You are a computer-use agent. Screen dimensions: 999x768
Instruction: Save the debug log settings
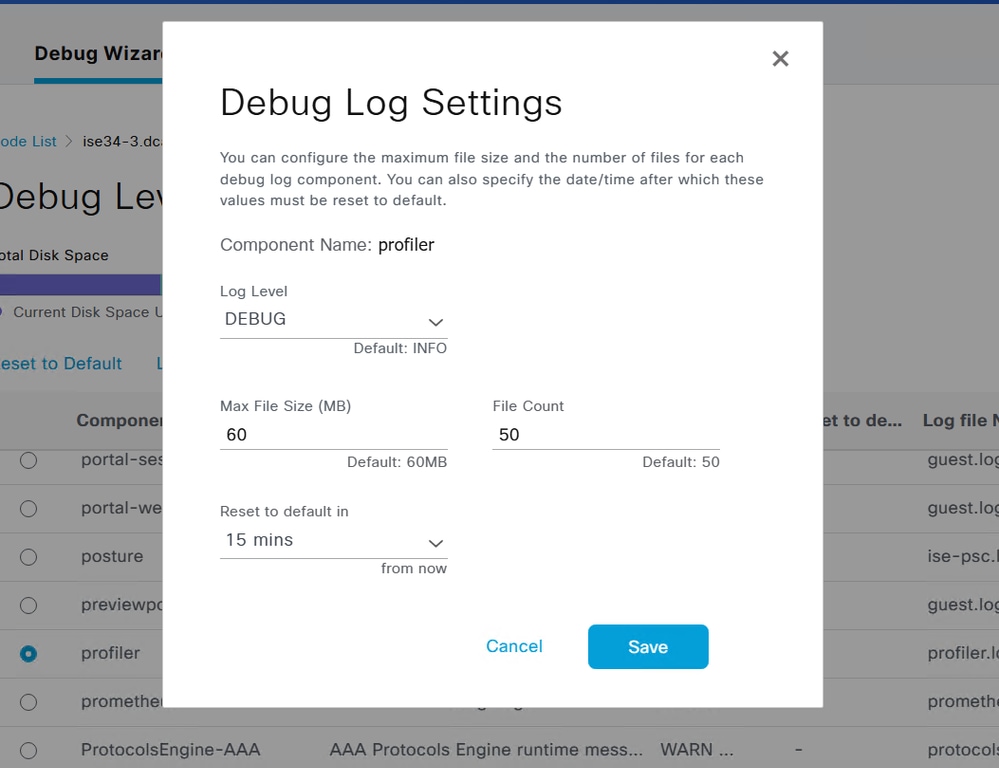tap(648, 646)
